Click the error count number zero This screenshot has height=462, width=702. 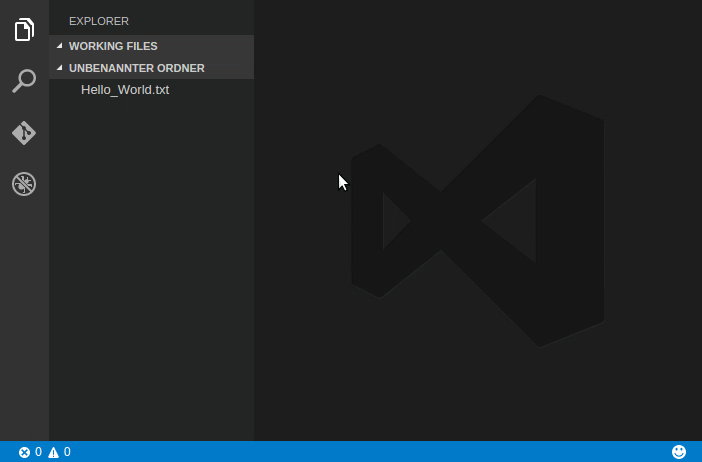point(38,452)
